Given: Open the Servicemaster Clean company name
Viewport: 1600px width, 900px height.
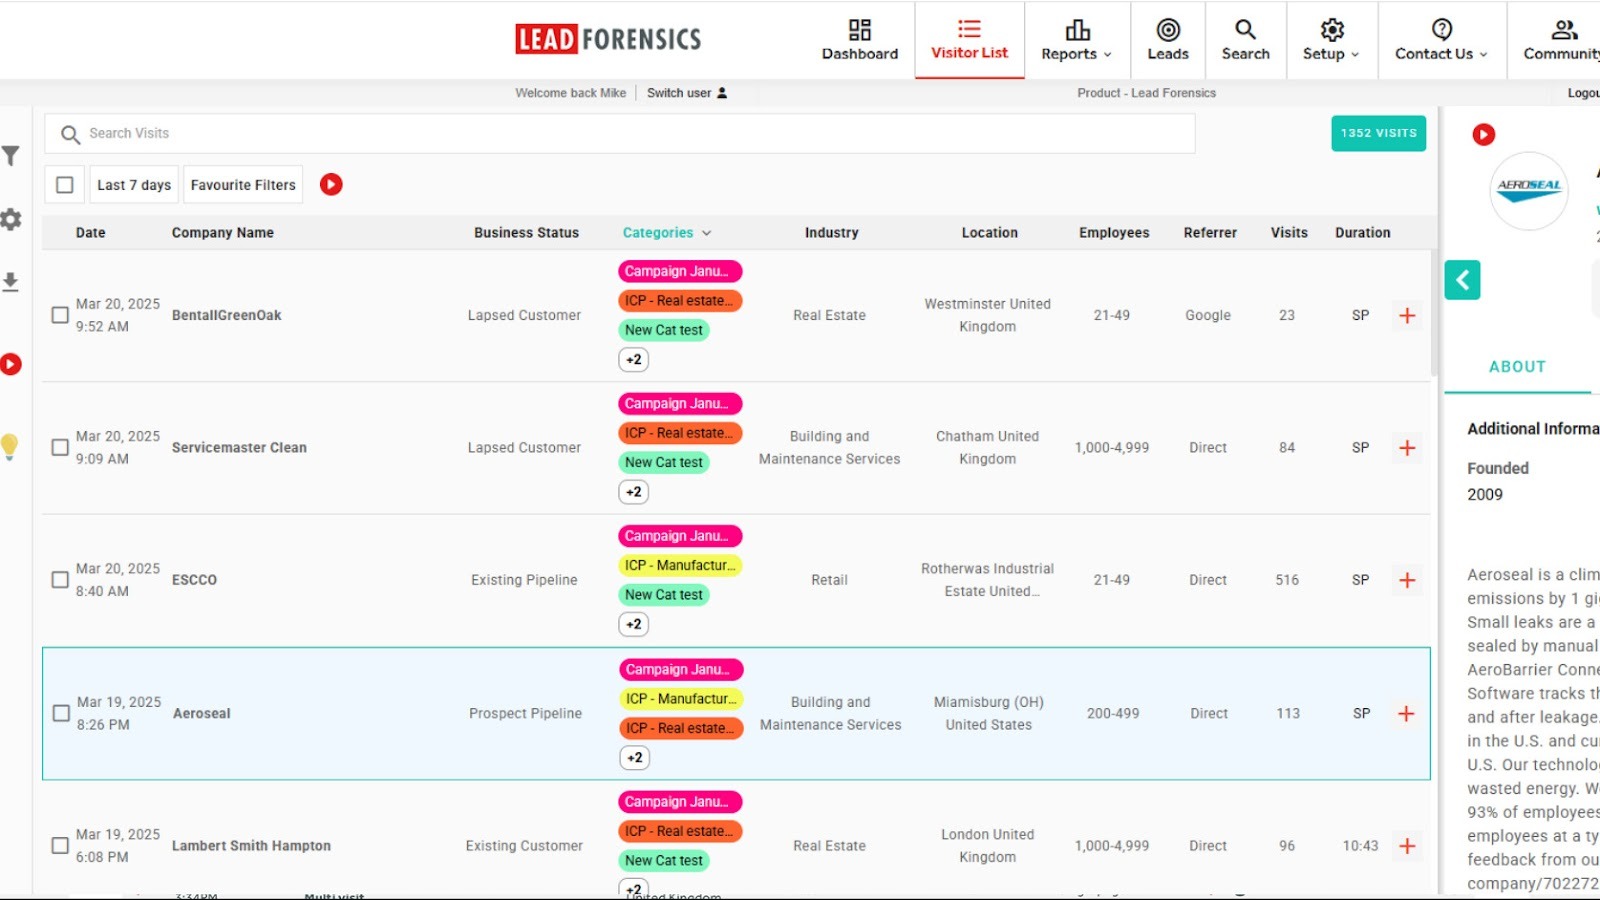Looking at the screenshot, I should pos(239,447).
